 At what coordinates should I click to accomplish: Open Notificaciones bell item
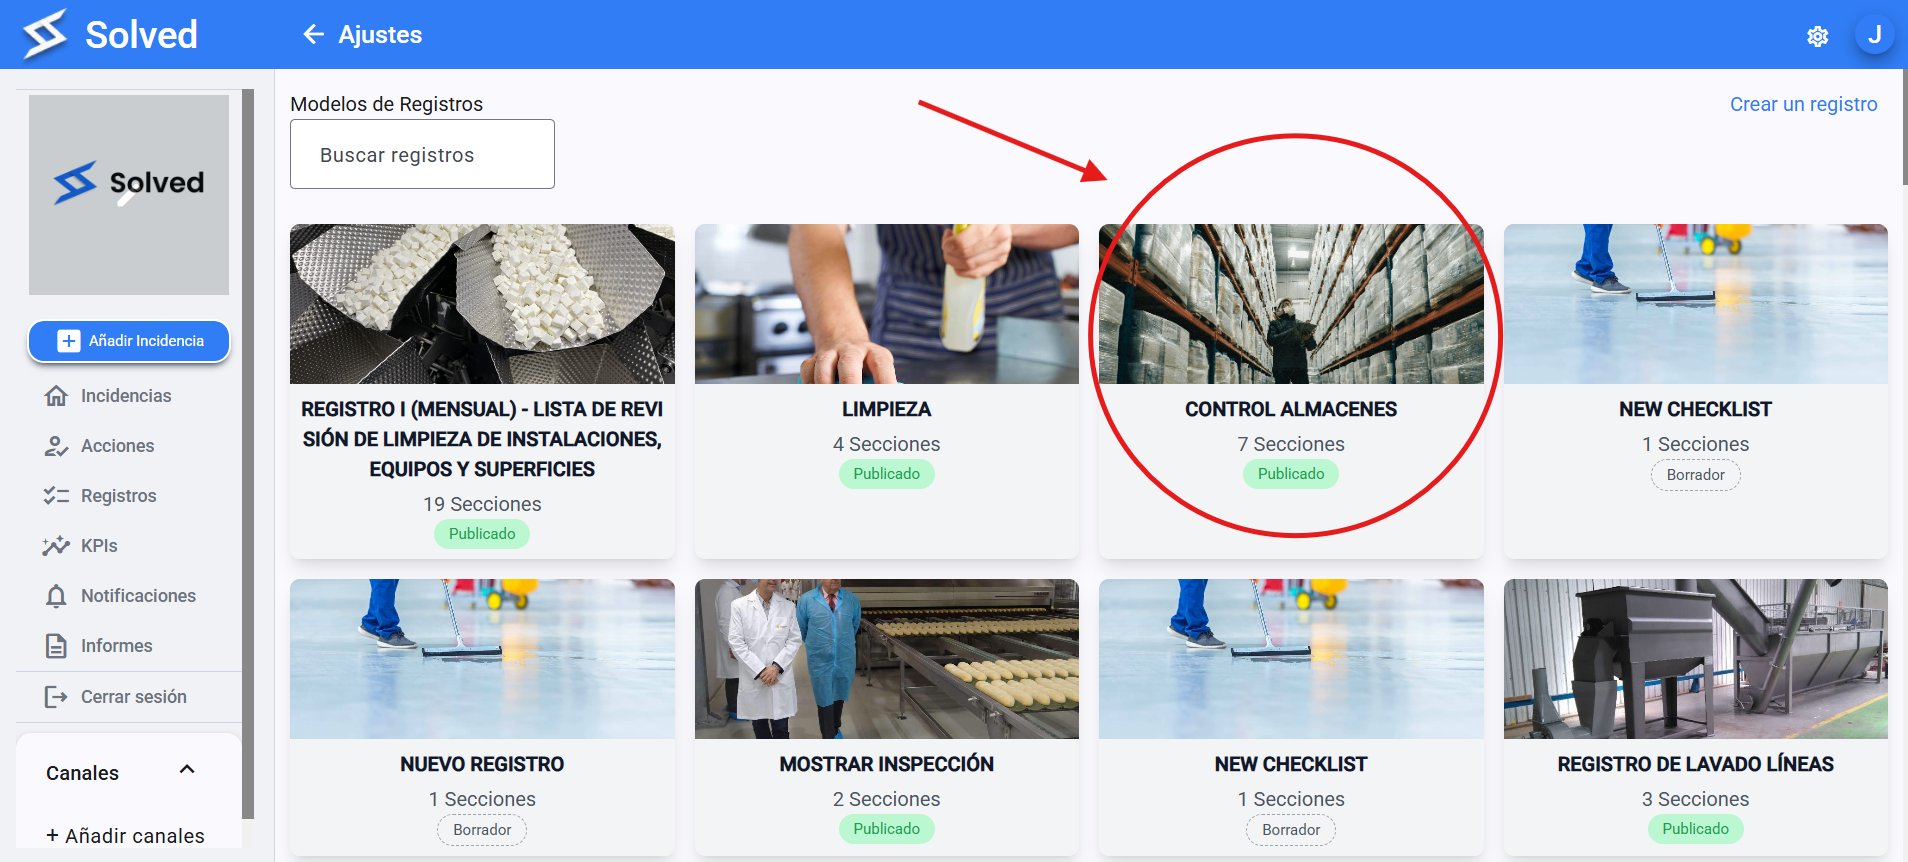click(138, 596)
